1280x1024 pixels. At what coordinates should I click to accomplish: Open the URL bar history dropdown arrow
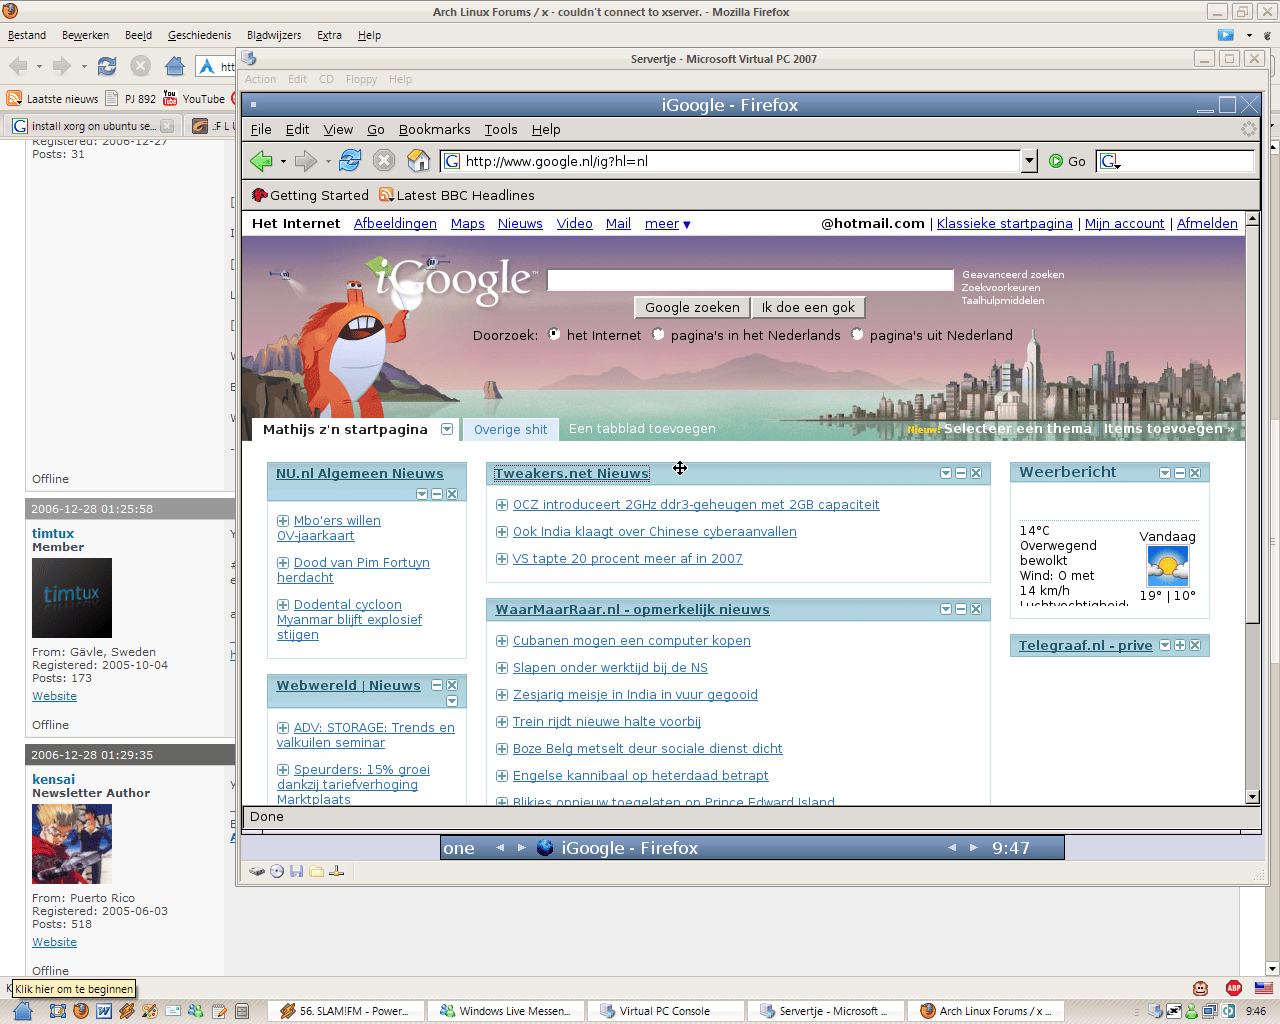click(x=1029, y=161)
